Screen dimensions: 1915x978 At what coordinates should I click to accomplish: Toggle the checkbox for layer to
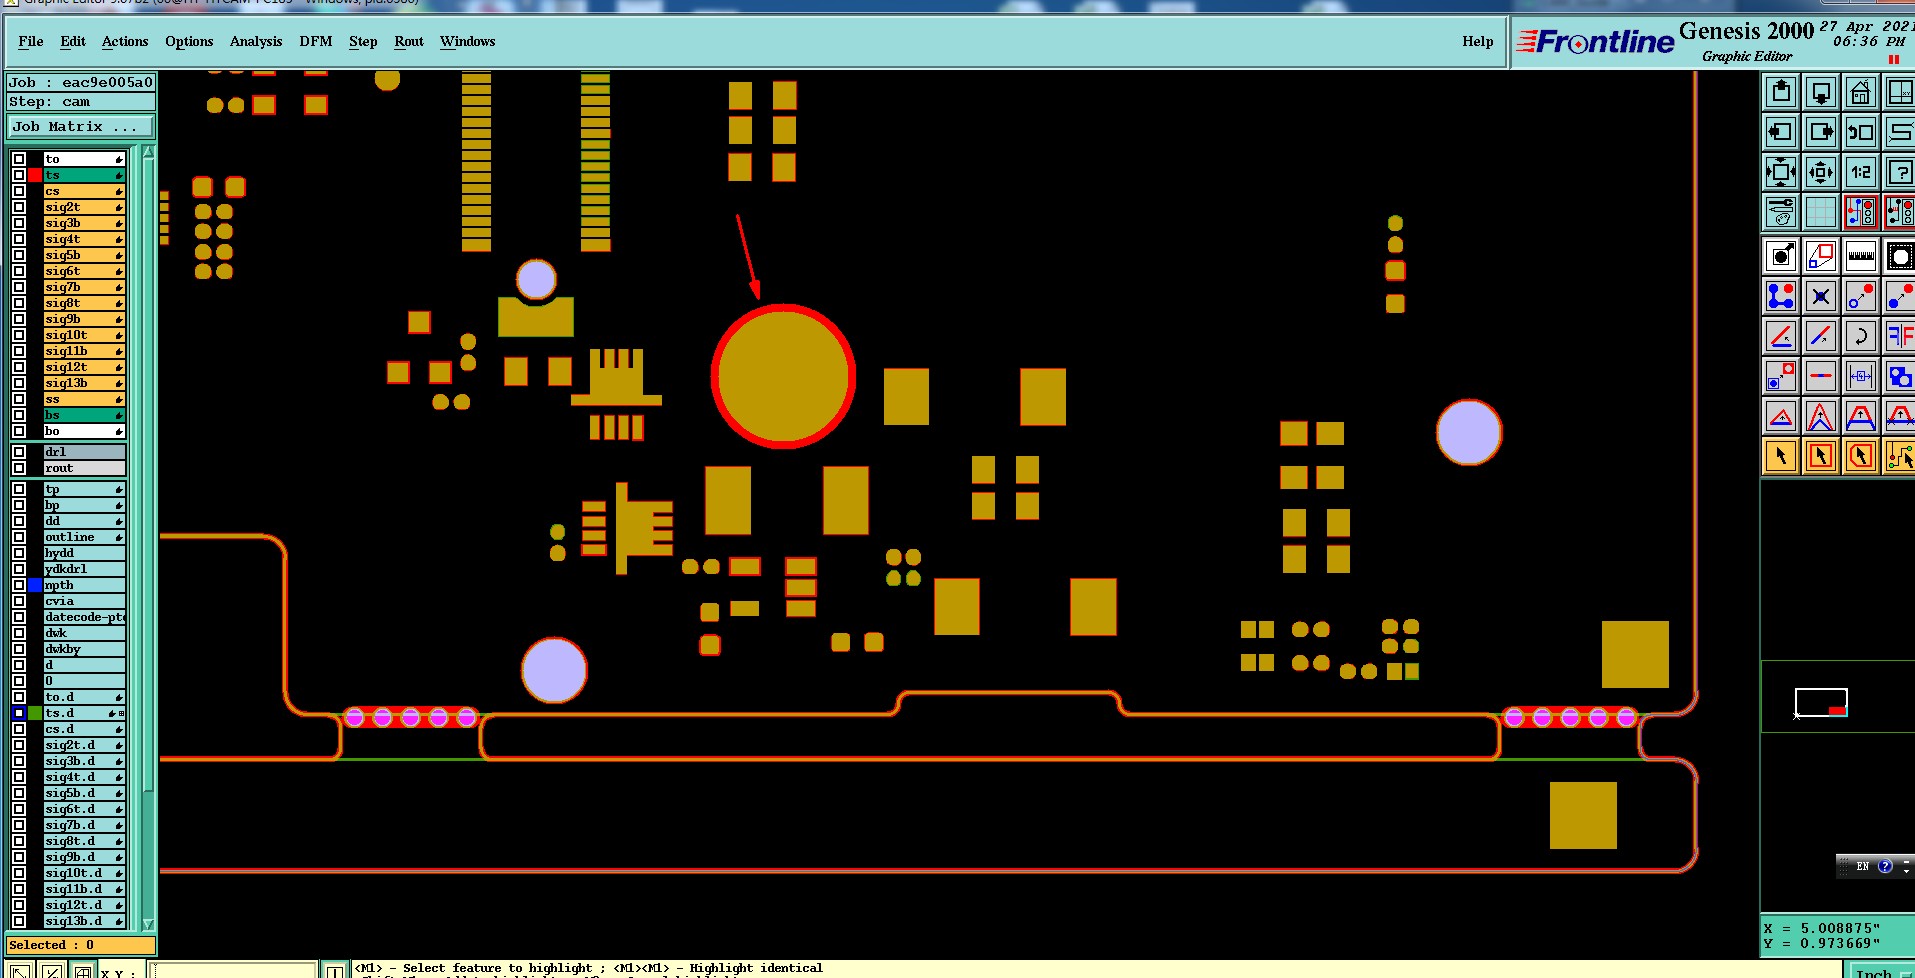click(x=19, y=159)
